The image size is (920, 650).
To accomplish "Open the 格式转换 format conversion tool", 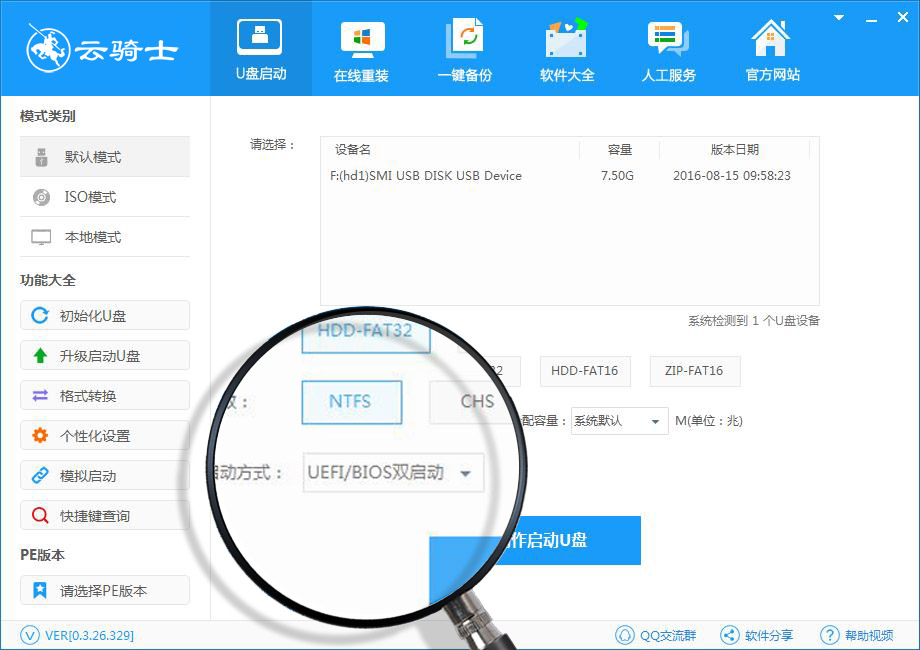I will [x=104, y=395].
